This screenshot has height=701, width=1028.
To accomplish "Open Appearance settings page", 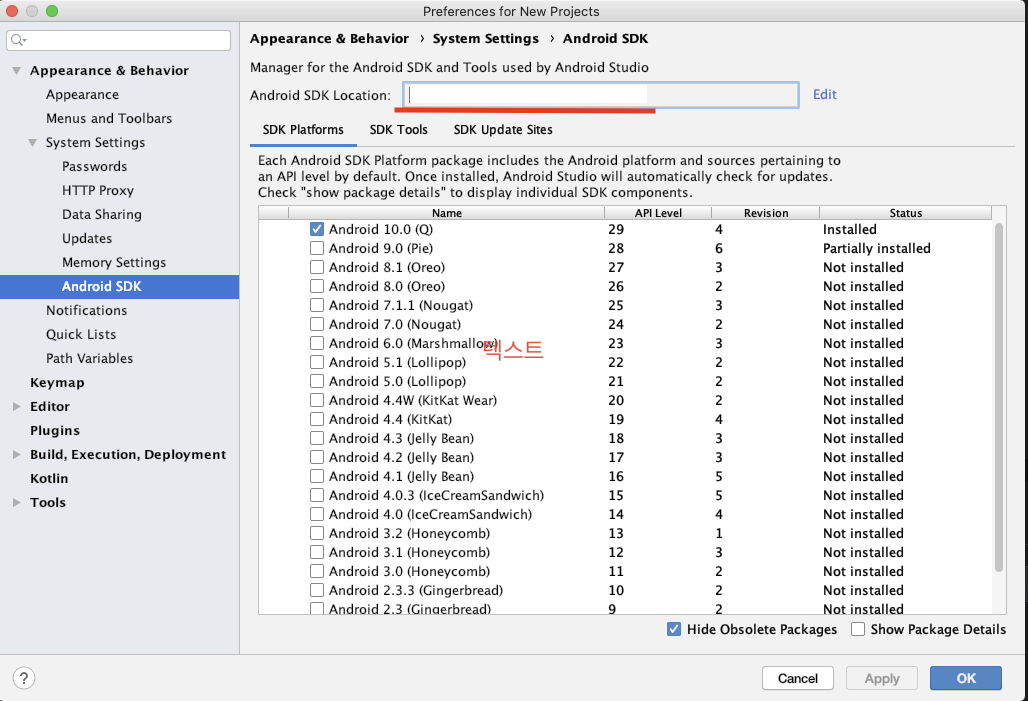I will point(83,94).
